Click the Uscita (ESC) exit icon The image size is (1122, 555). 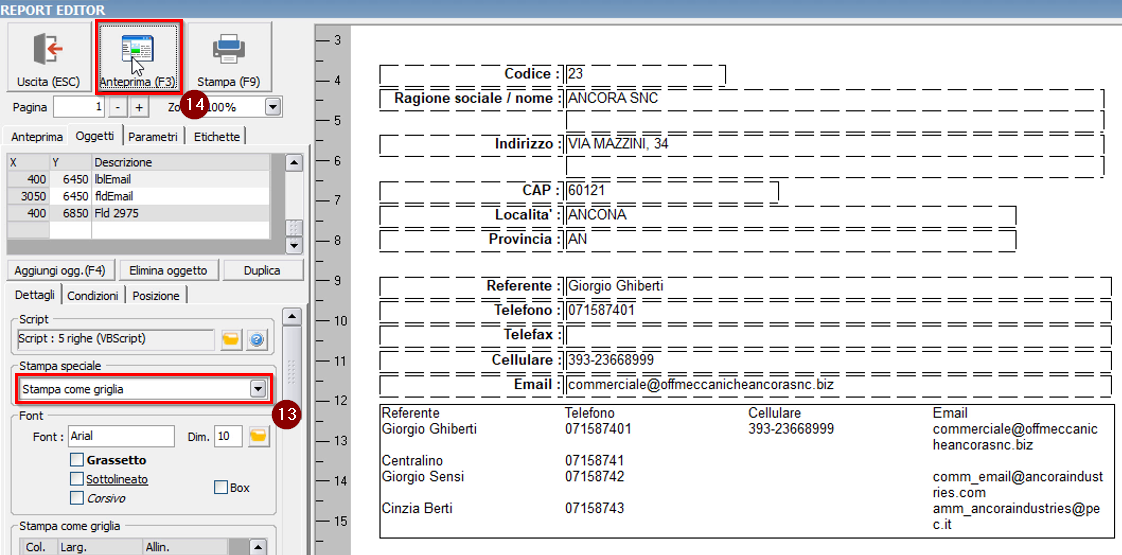[47, 50]
